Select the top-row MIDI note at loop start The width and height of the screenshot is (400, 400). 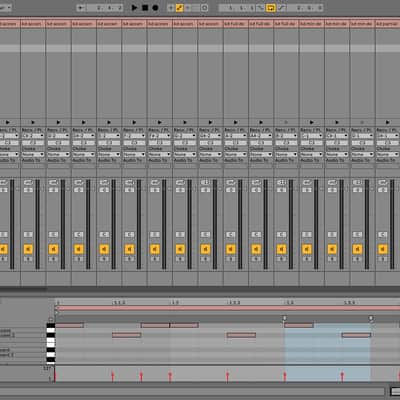[x=299, y=325]
